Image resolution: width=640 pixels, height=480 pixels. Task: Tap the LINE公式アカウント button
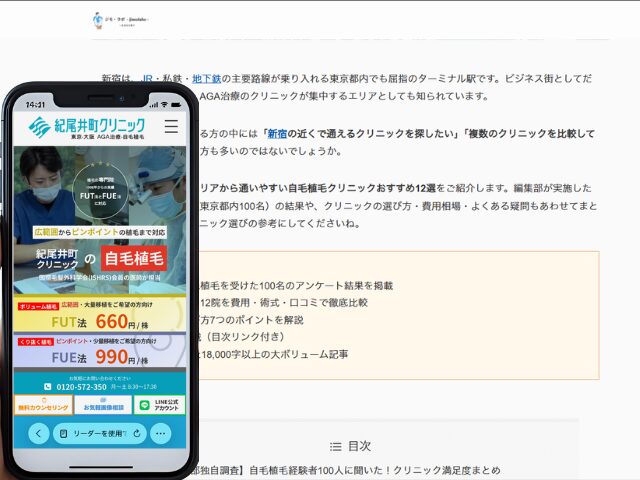(159, 405)
